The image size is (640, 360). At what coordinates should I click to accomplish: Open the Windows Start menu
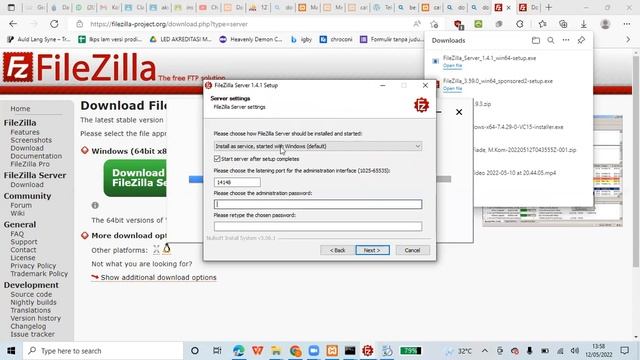(11, 351)
